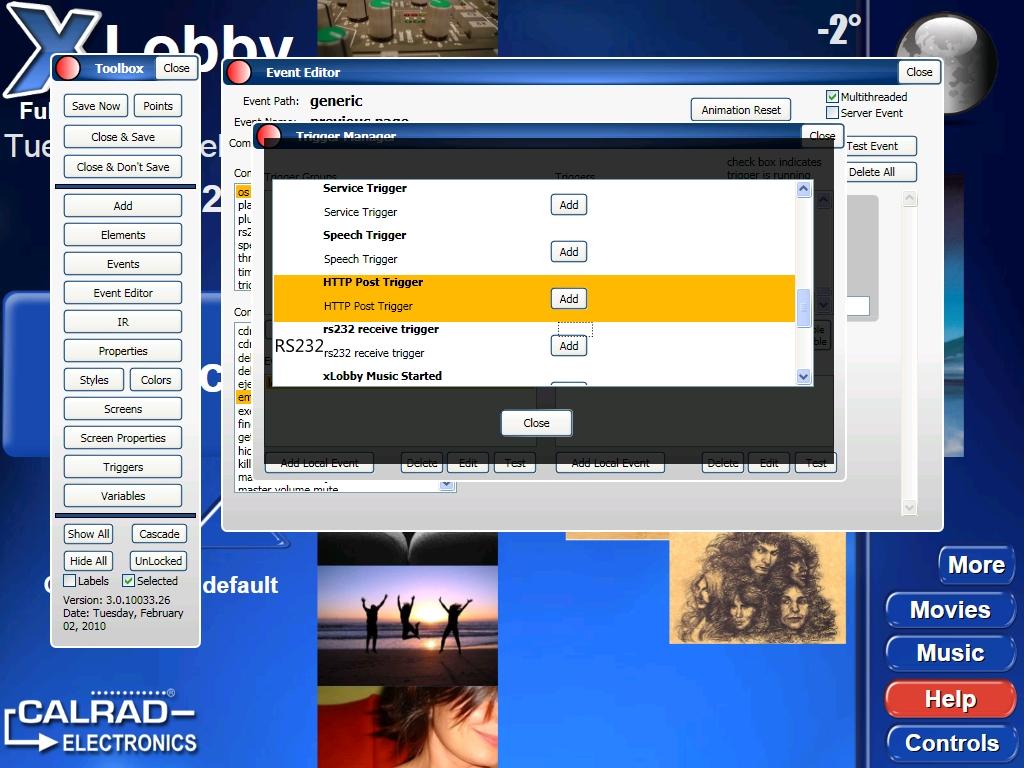Open the IR panel from Toolbox
The image size is (1024, 768).
123,322
